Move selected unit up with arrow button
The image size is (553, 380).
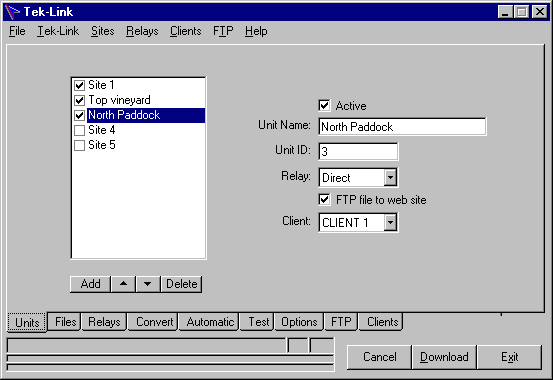[123, 284]
